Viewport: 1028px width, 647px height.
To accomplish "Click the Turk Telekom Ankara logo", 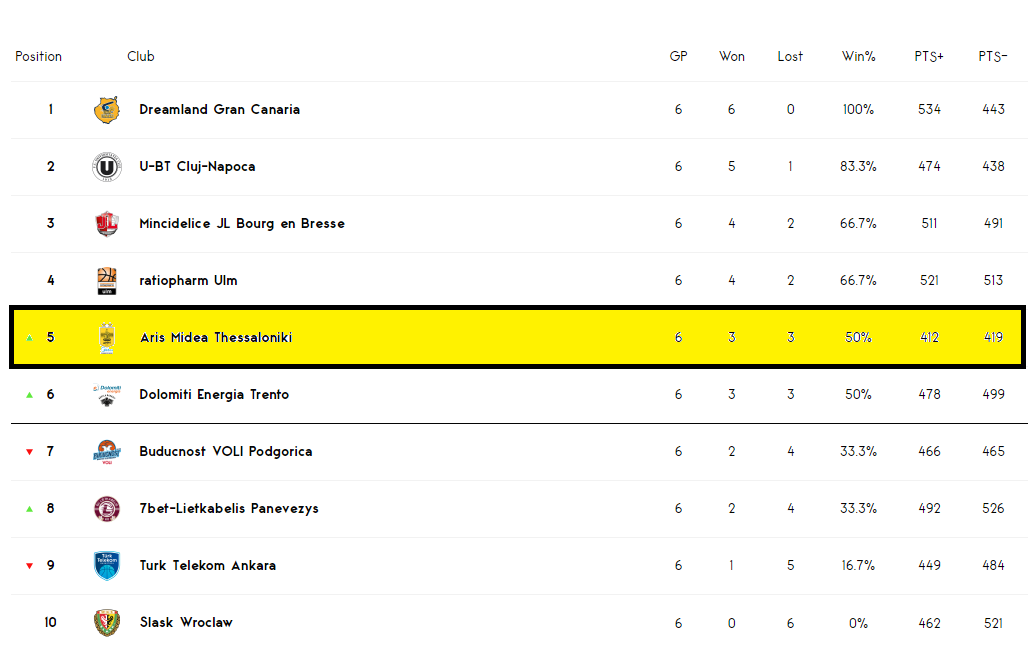I will click(107, 566).
